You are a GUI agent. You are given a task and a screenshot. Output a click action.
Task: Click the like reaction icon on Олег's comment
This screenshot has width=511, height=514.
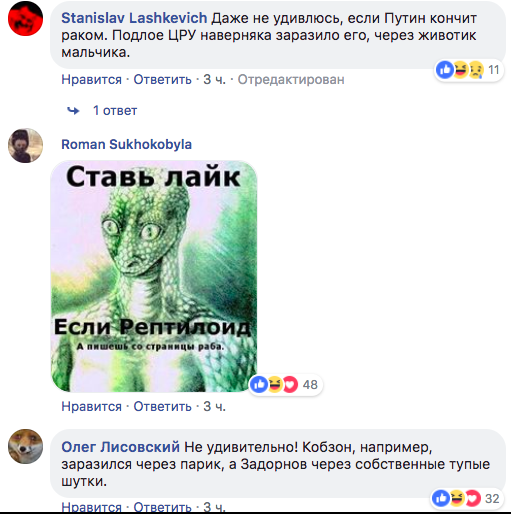(x=441, y=498)
